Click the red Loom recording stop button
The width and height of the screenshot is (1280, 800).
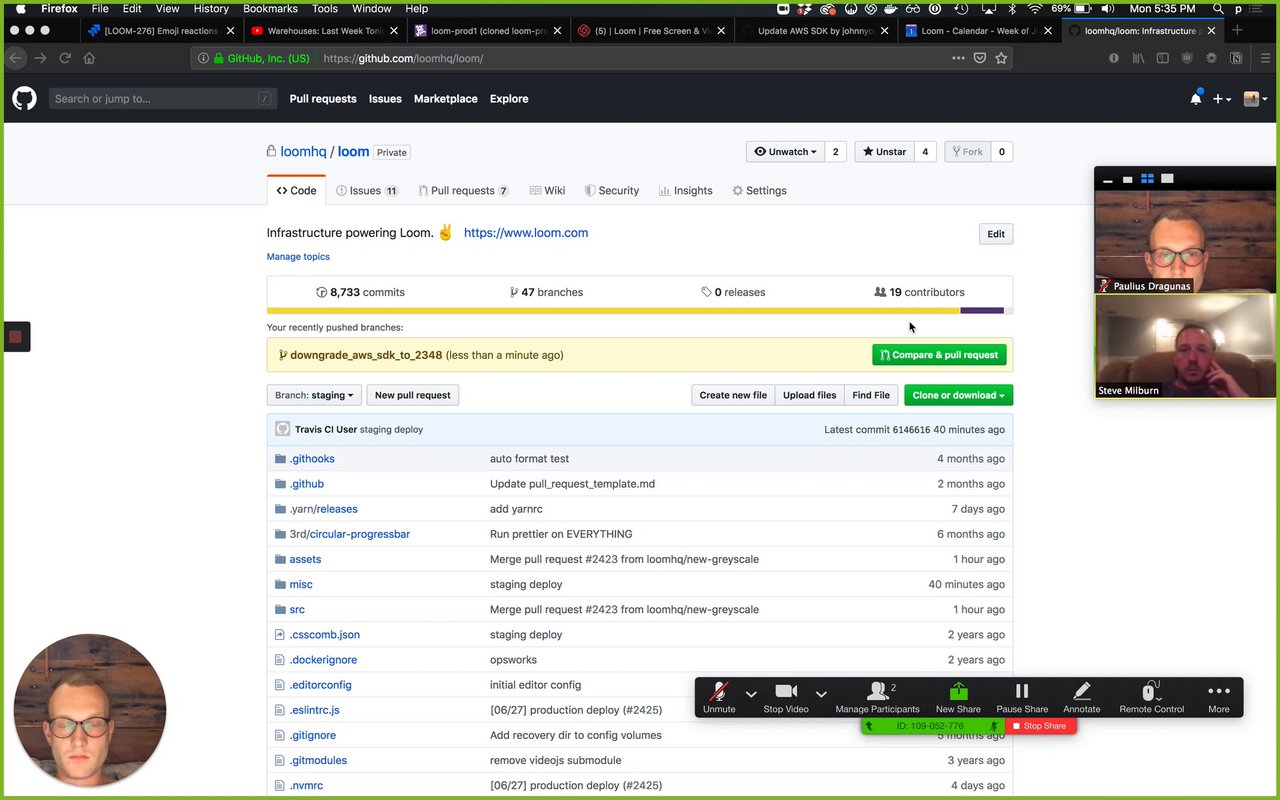click(15, 337)
